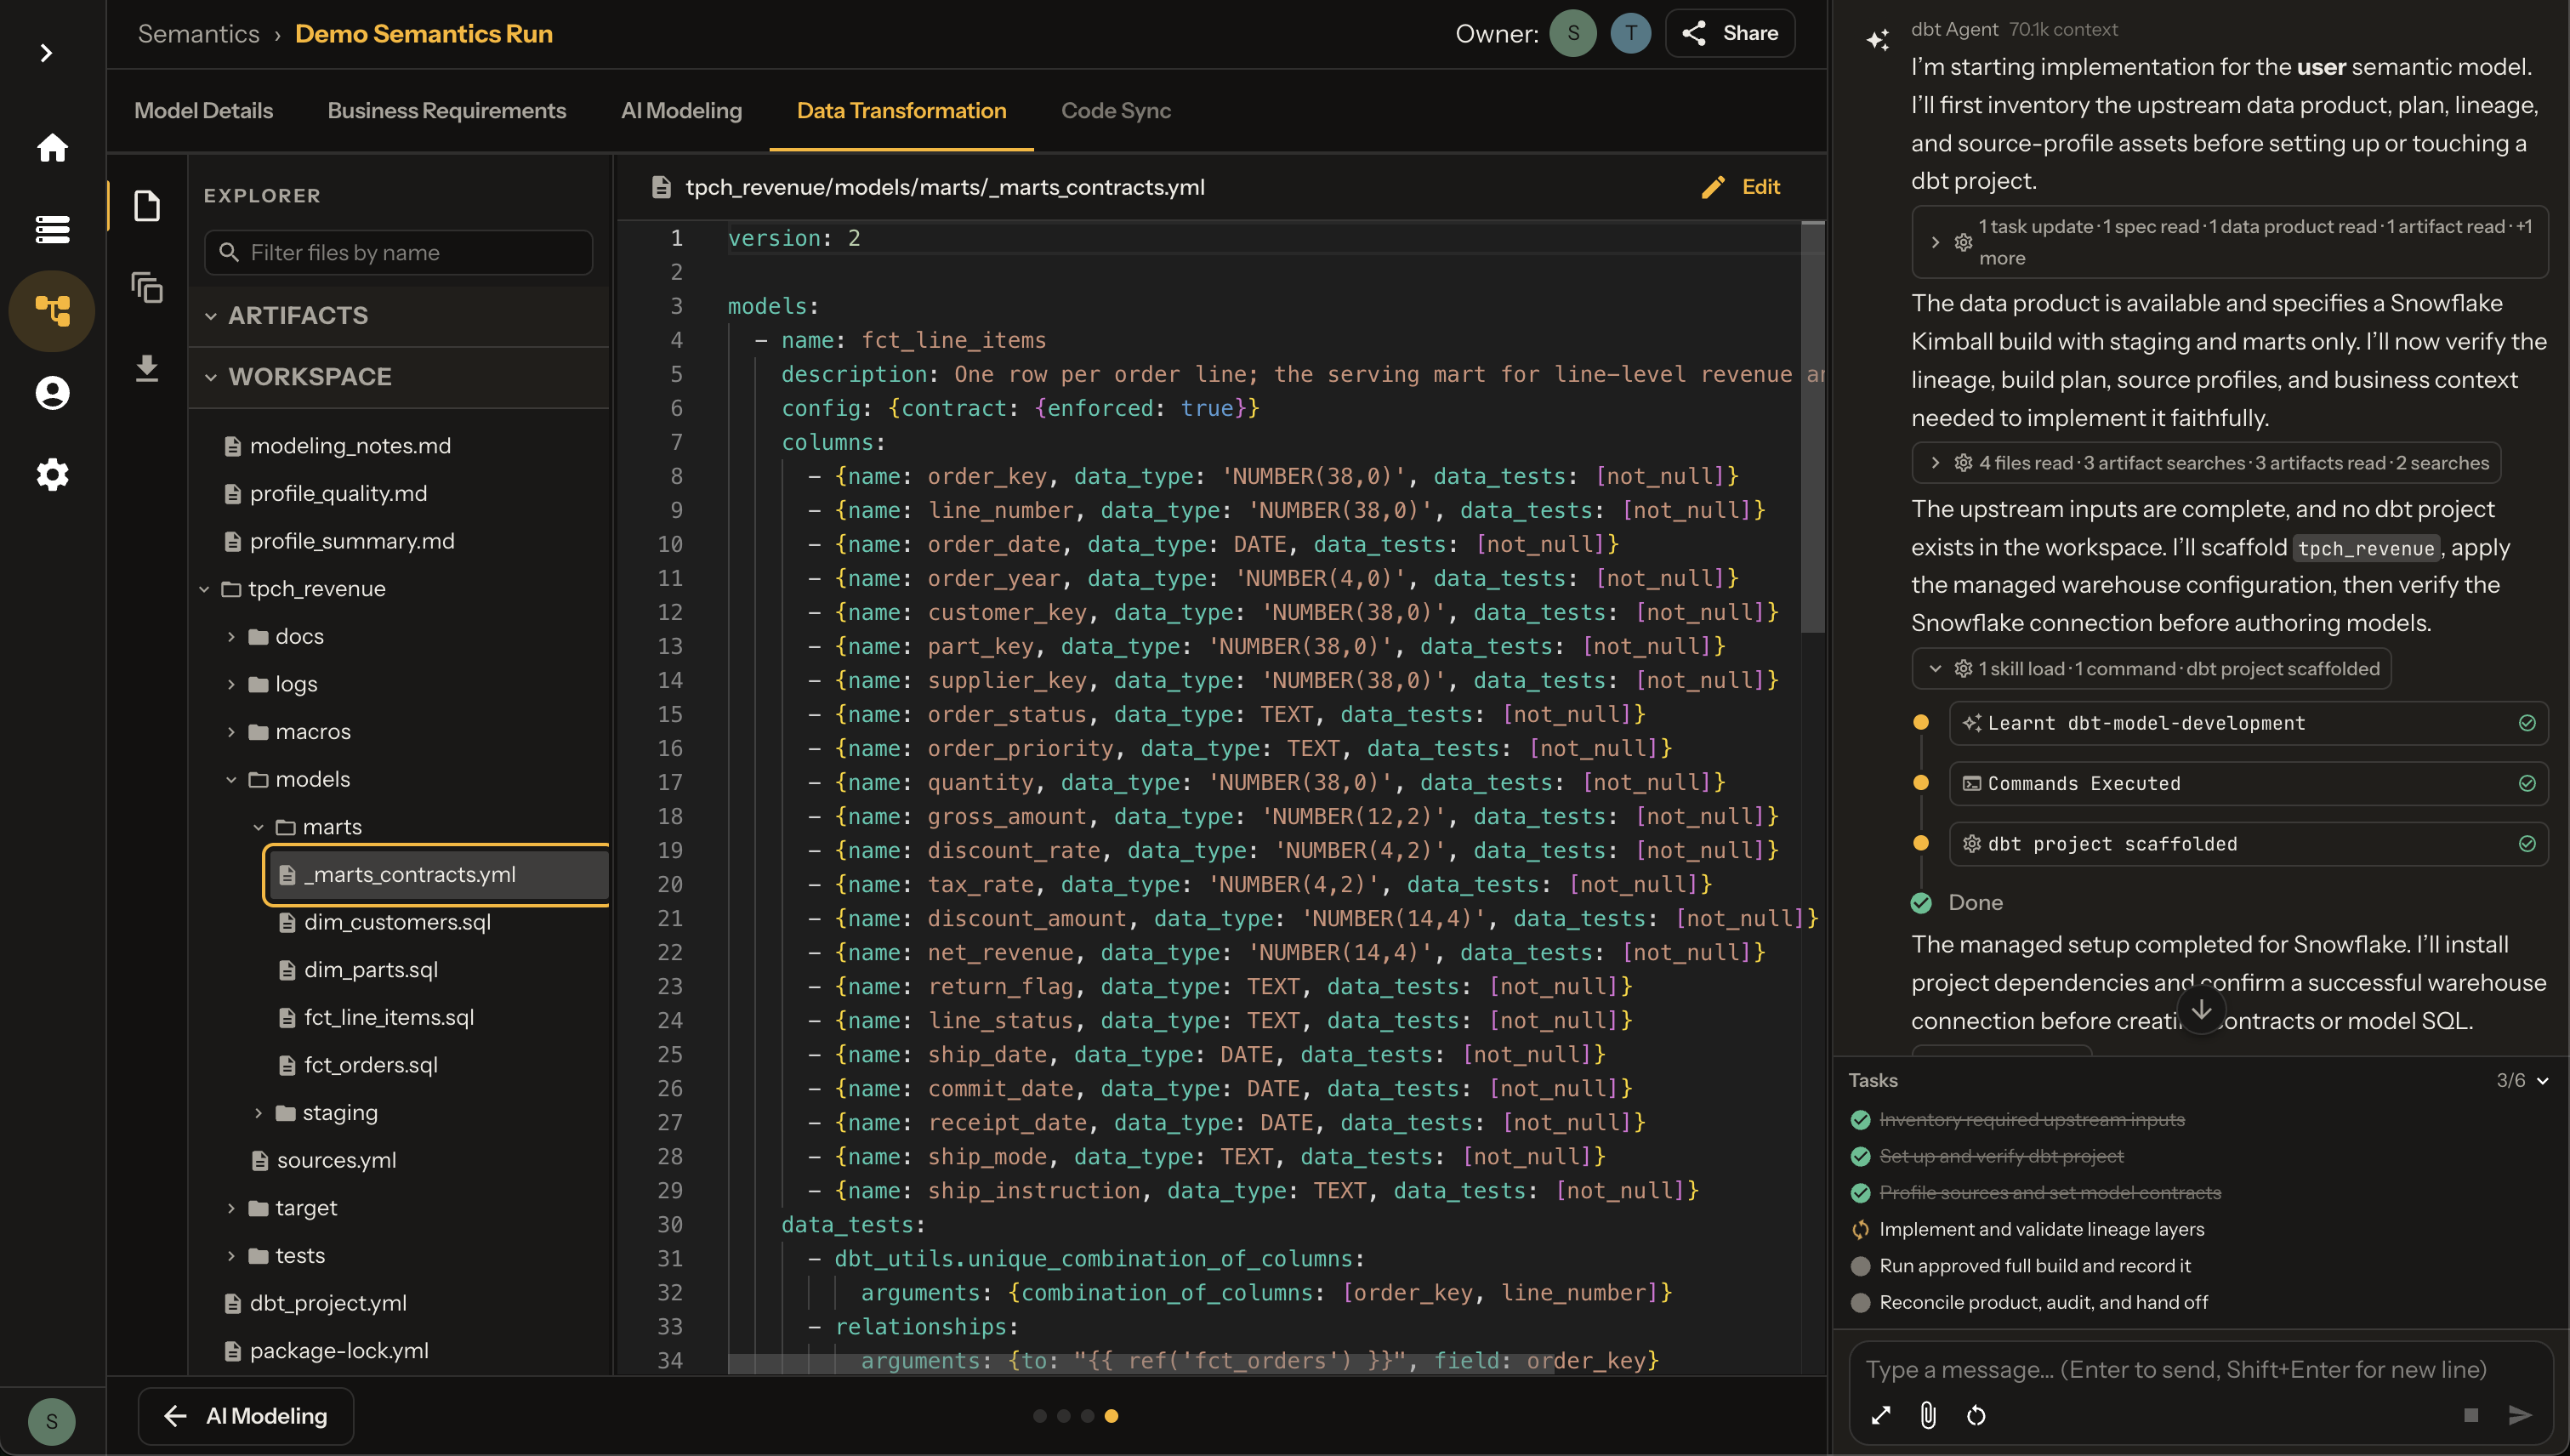Select the lineage/semantics tree icon in sidebar
Viewport: 2570px width, 1456px height.
click(x=52, y=311)
